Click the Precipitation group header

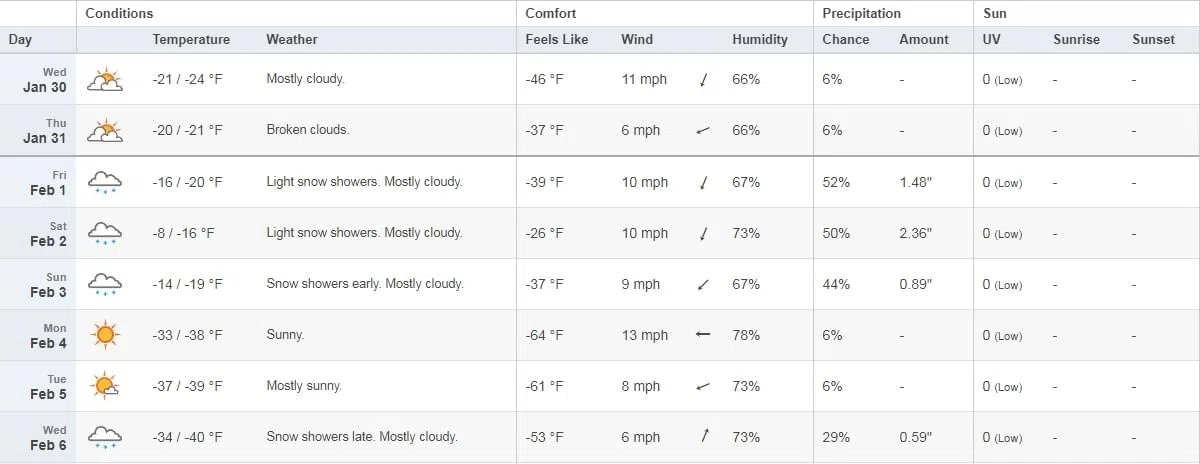862,14
